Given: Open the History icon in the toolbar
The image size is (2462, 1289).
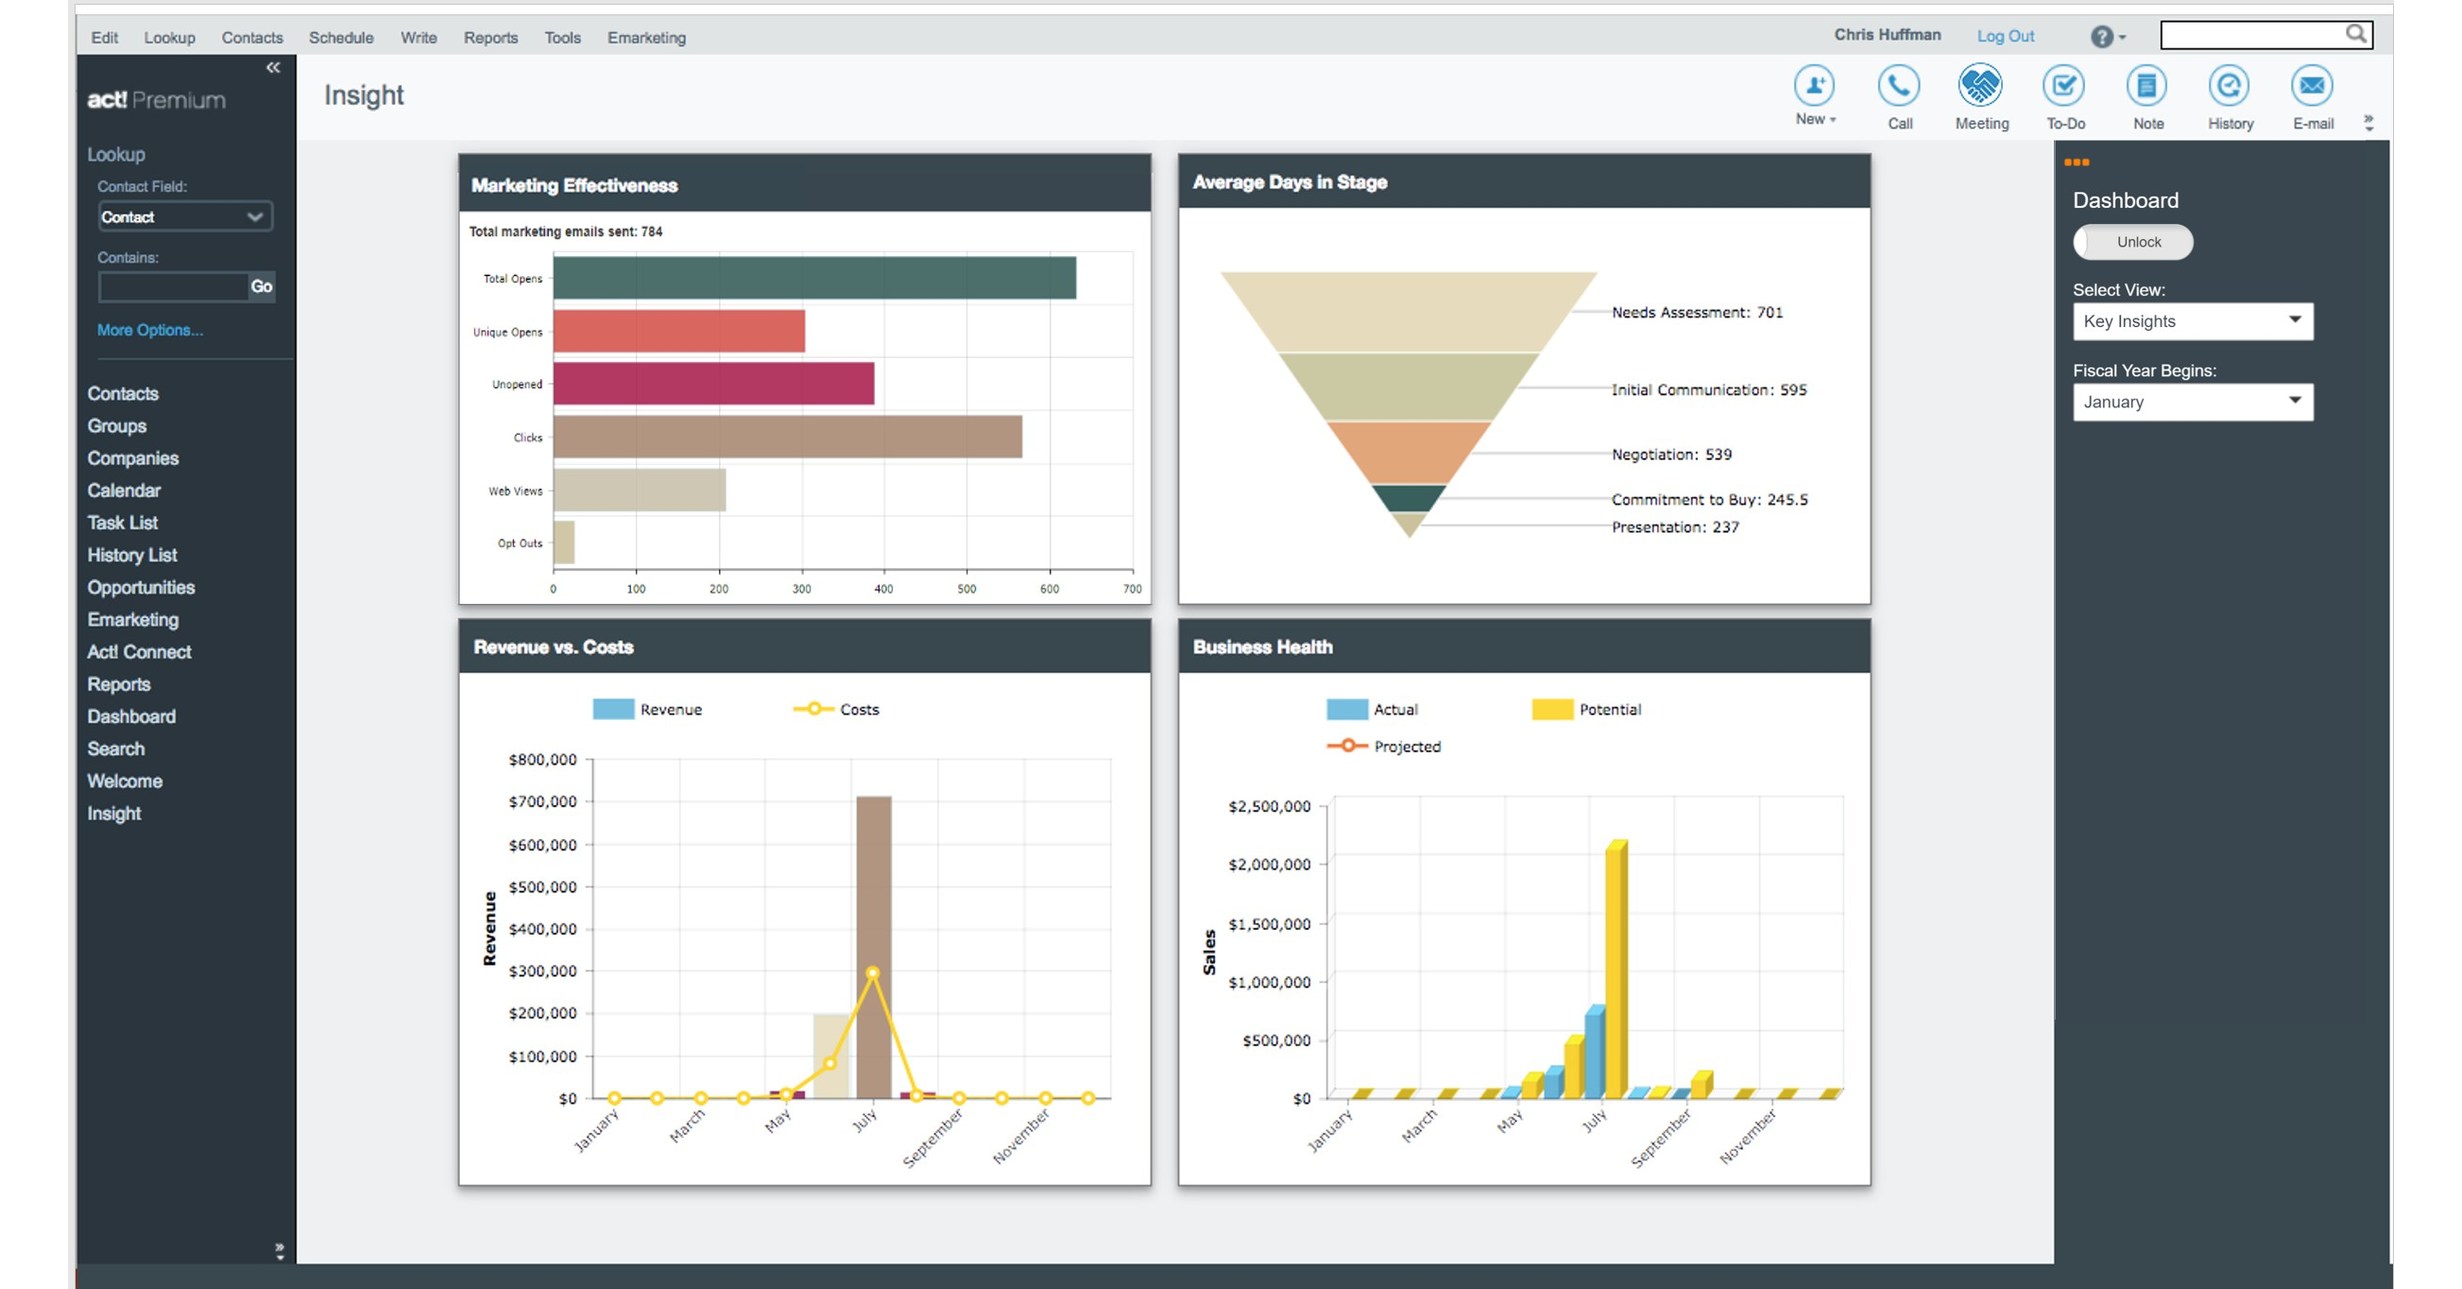Looking at the screenshot, I should pos(2229,86).
